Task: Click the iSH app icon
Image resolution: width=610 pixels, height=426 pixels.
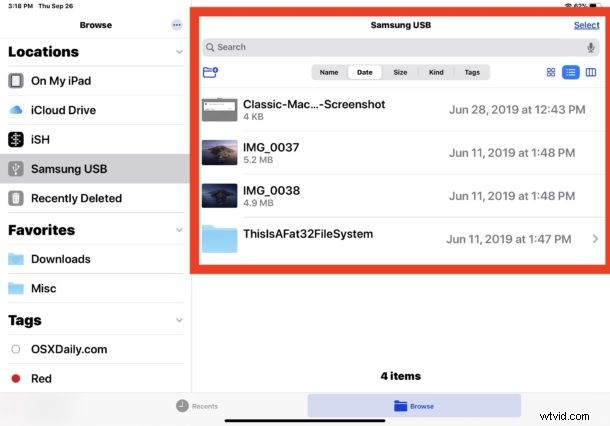Action: [x=16, y=139]
